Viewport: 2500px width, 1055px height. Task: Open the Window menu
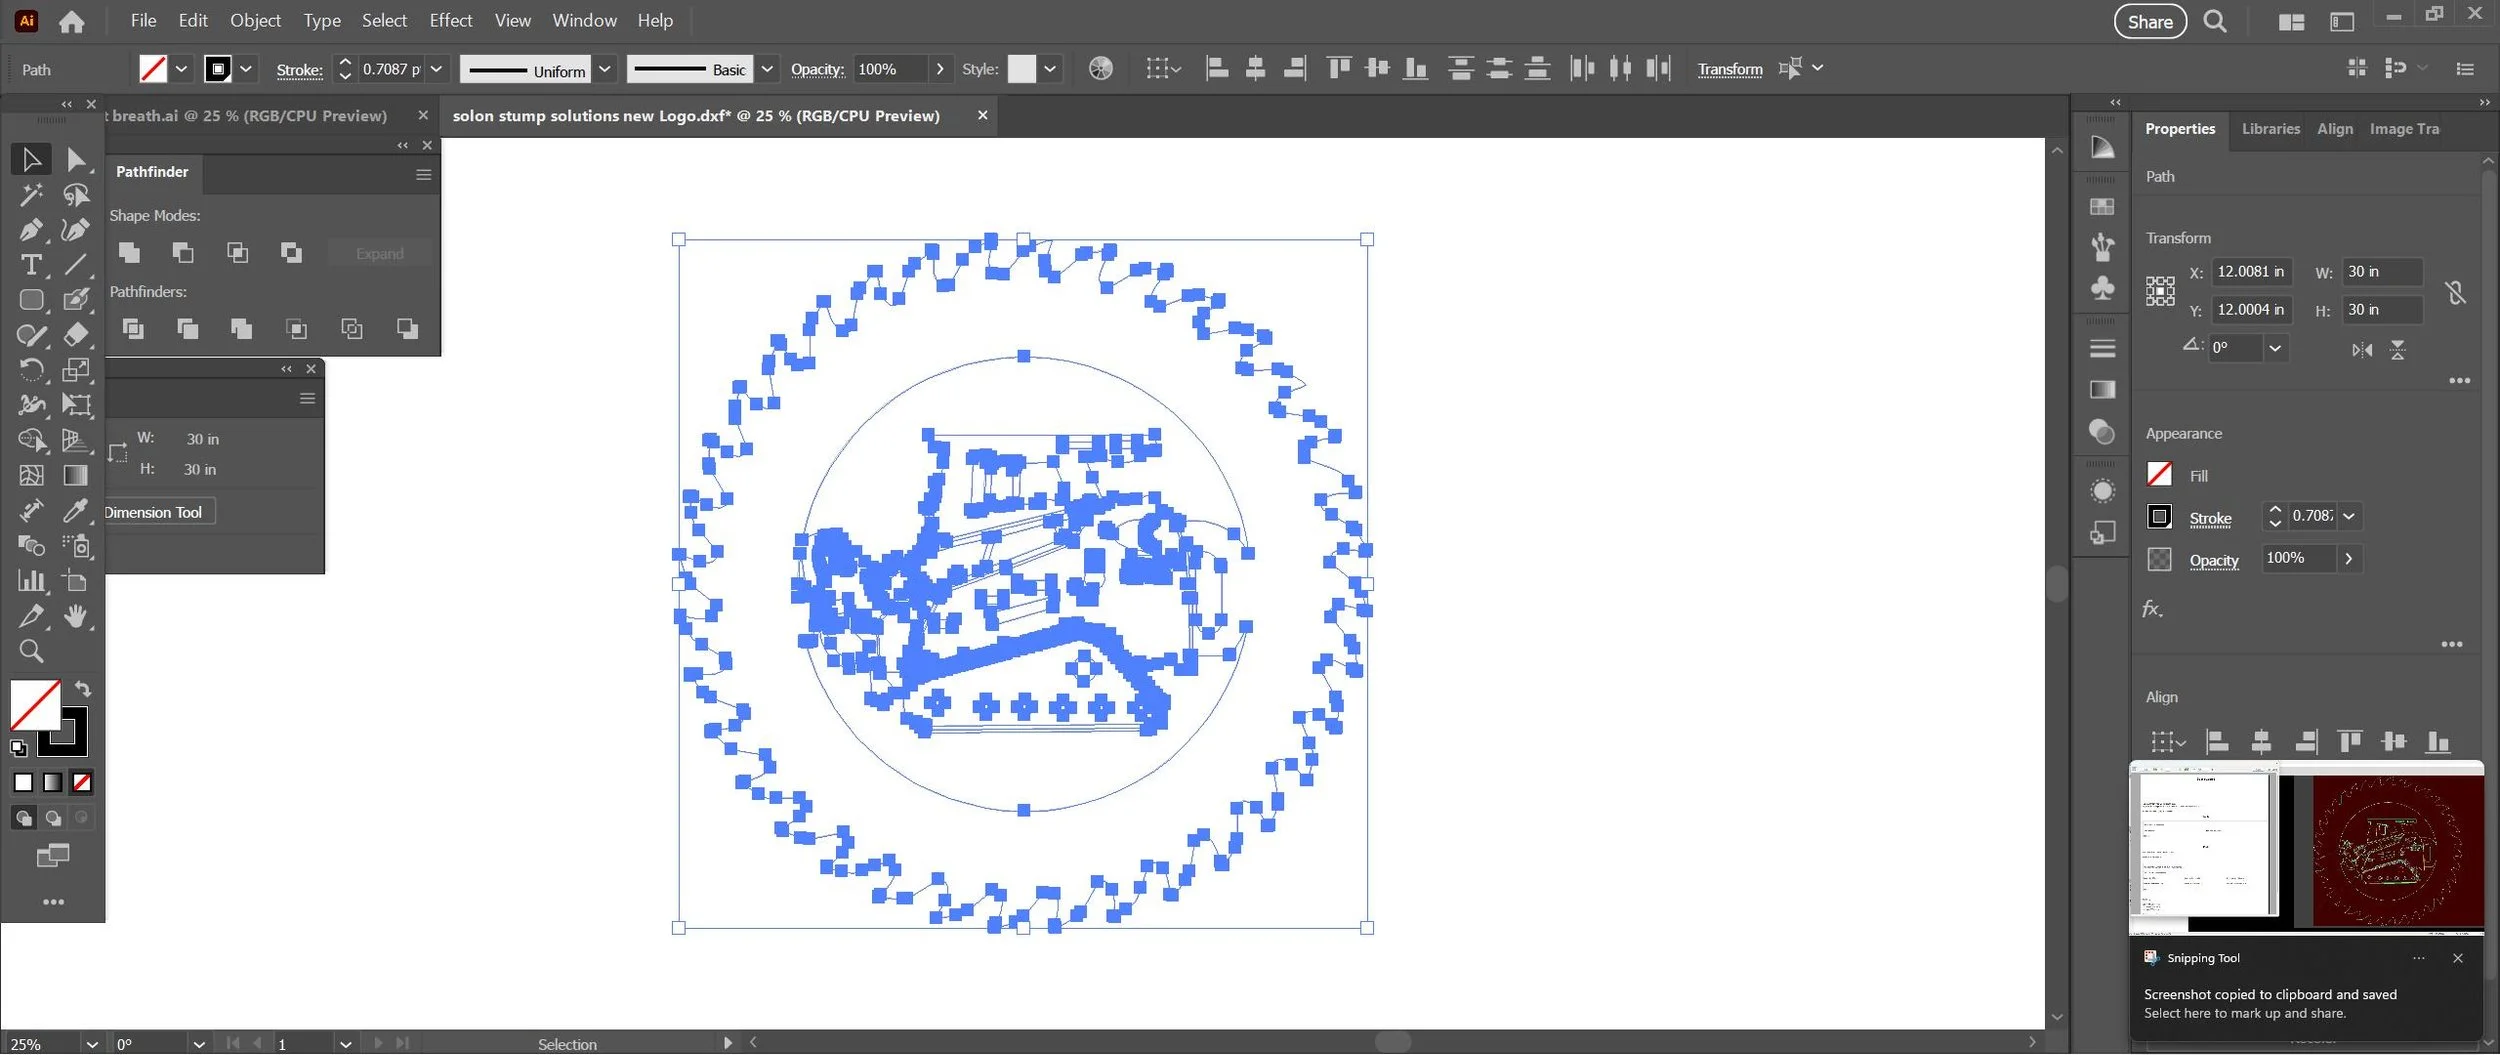(x=584, y=21)
